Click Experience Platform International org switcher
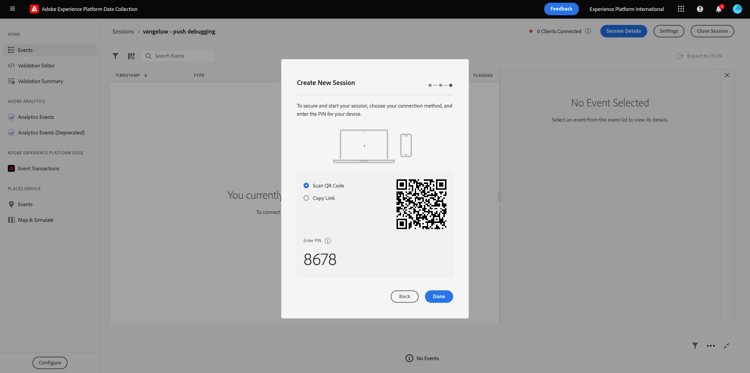The width and height of the screenshot is (750, 373). [627, 9]
